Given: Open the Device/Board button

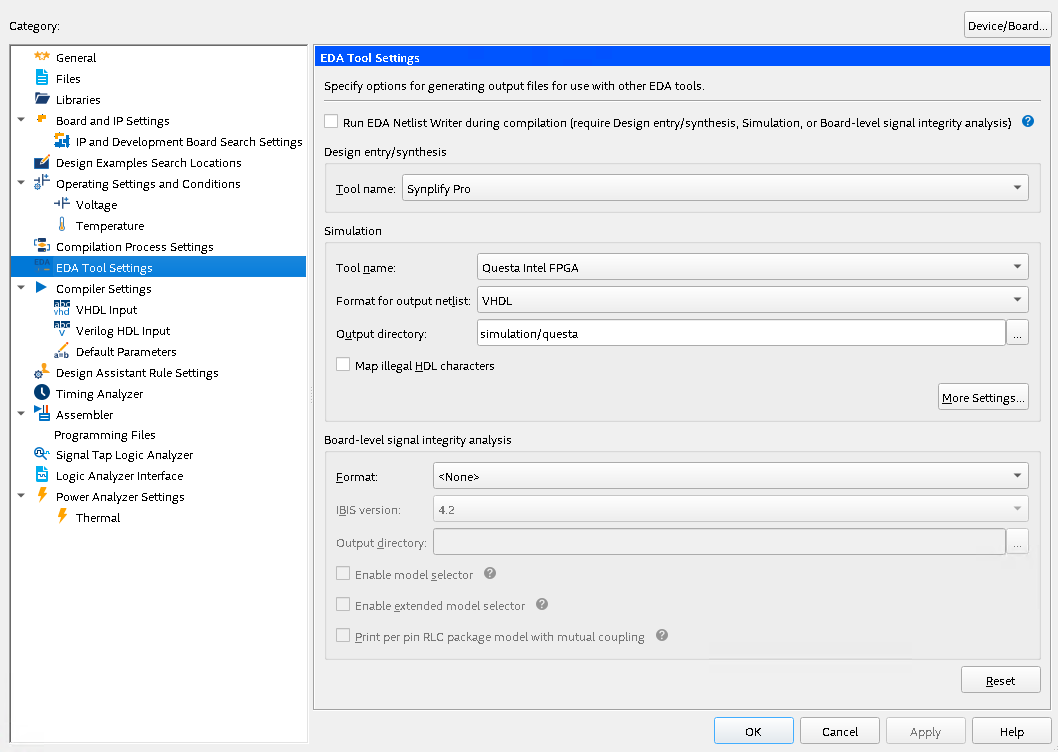Looking at the screenshot, I should coord(1007,26).
